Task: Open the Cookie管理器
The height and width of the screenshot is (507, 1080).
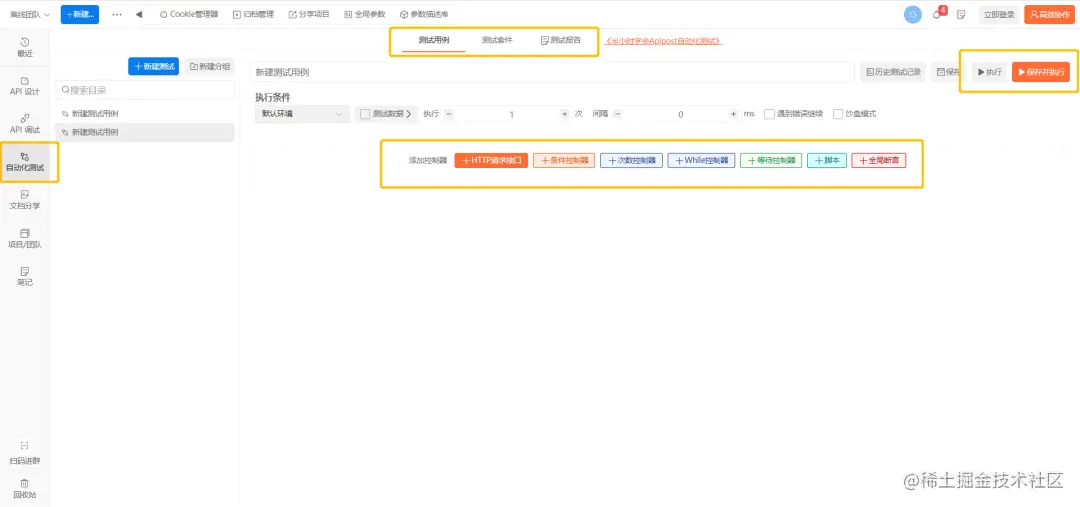Action: (x=189, y=14)
